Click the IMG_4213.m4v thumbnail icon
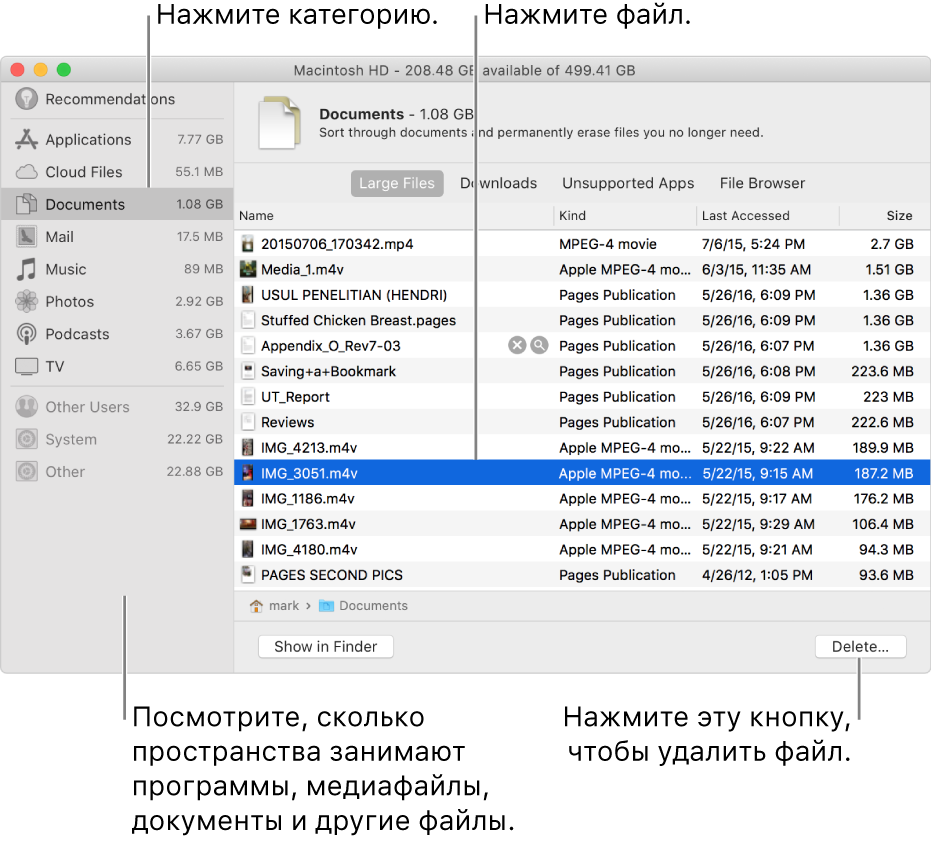This screenshot has height=841, width=931. point(248,447)
